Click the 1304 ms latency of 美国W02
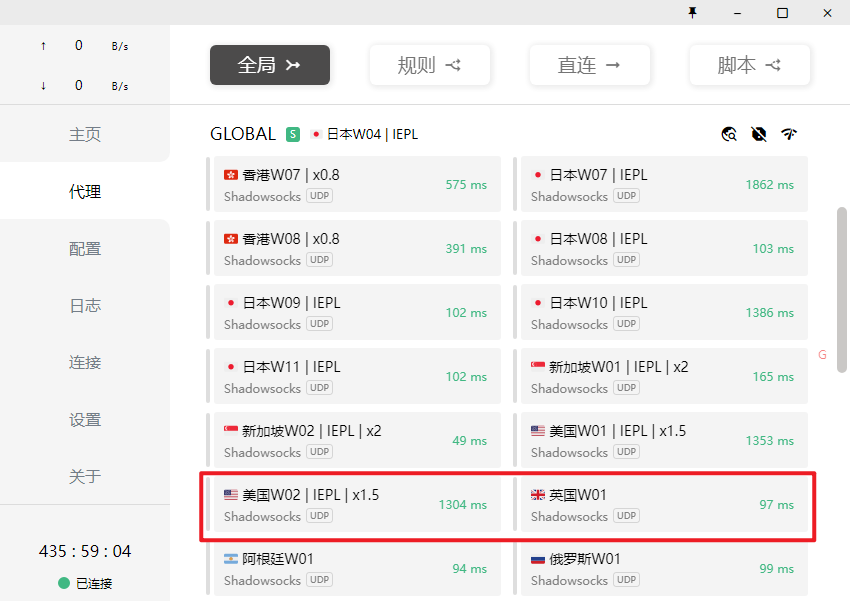The width and height of the screenshot is (850, 601). 462,505
